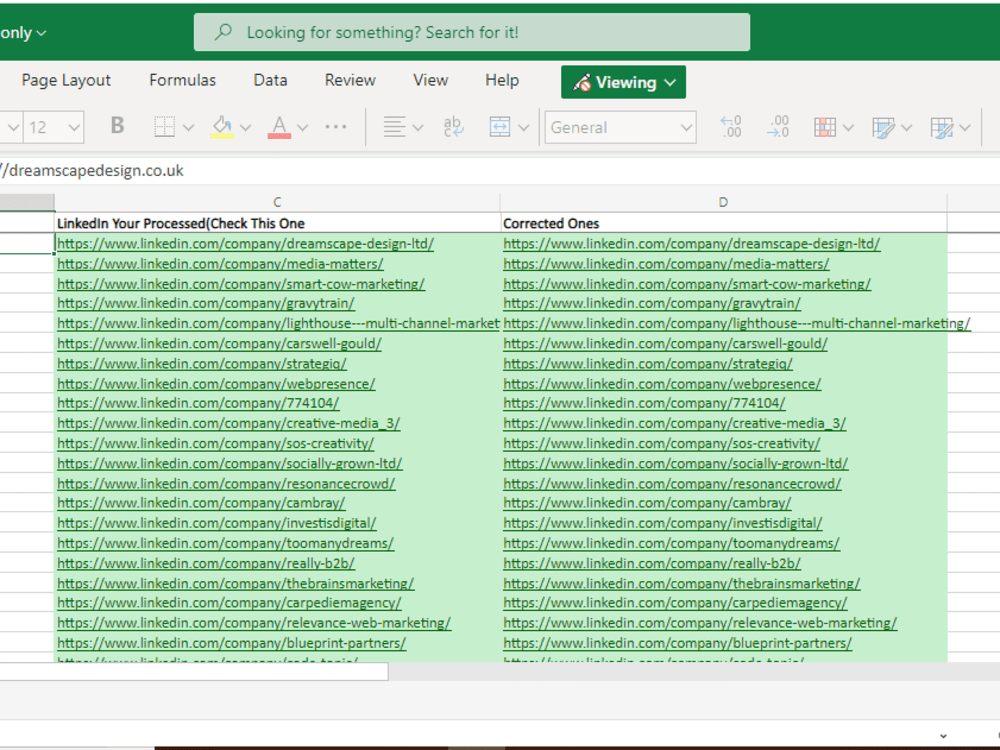
Task: Expand the merge cells dropdown arrow
Action: [524, 128]
